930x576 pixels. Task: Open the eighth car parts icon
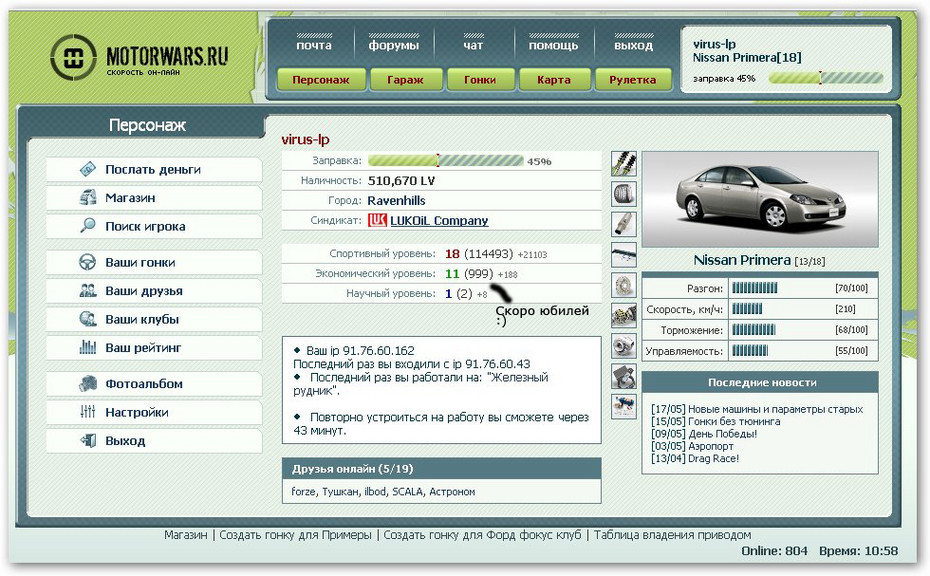(x=624, y=376)
